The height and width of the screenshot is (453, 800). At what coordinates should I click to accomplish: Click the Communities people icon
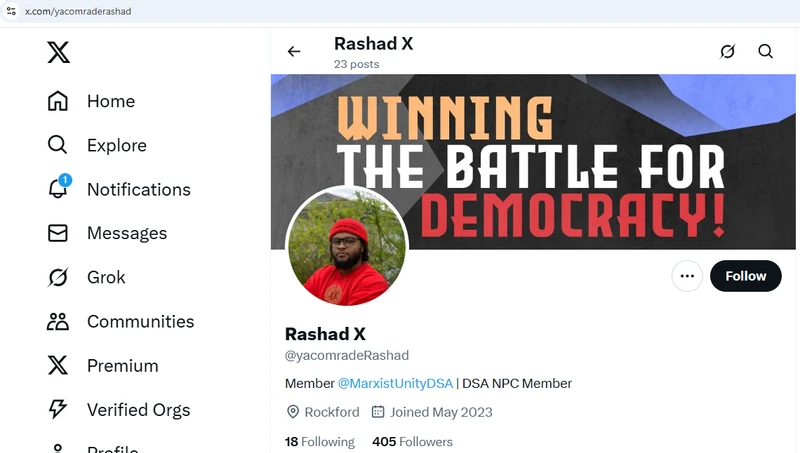(x=58, y=321)
